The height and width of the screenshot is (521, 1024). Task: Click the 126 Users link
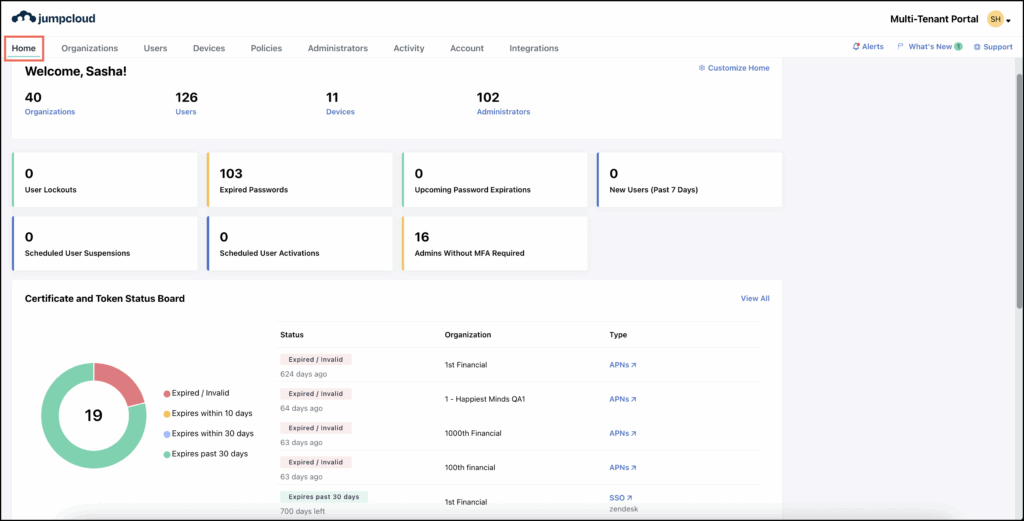pyautogui.click(x=185, y=112)
